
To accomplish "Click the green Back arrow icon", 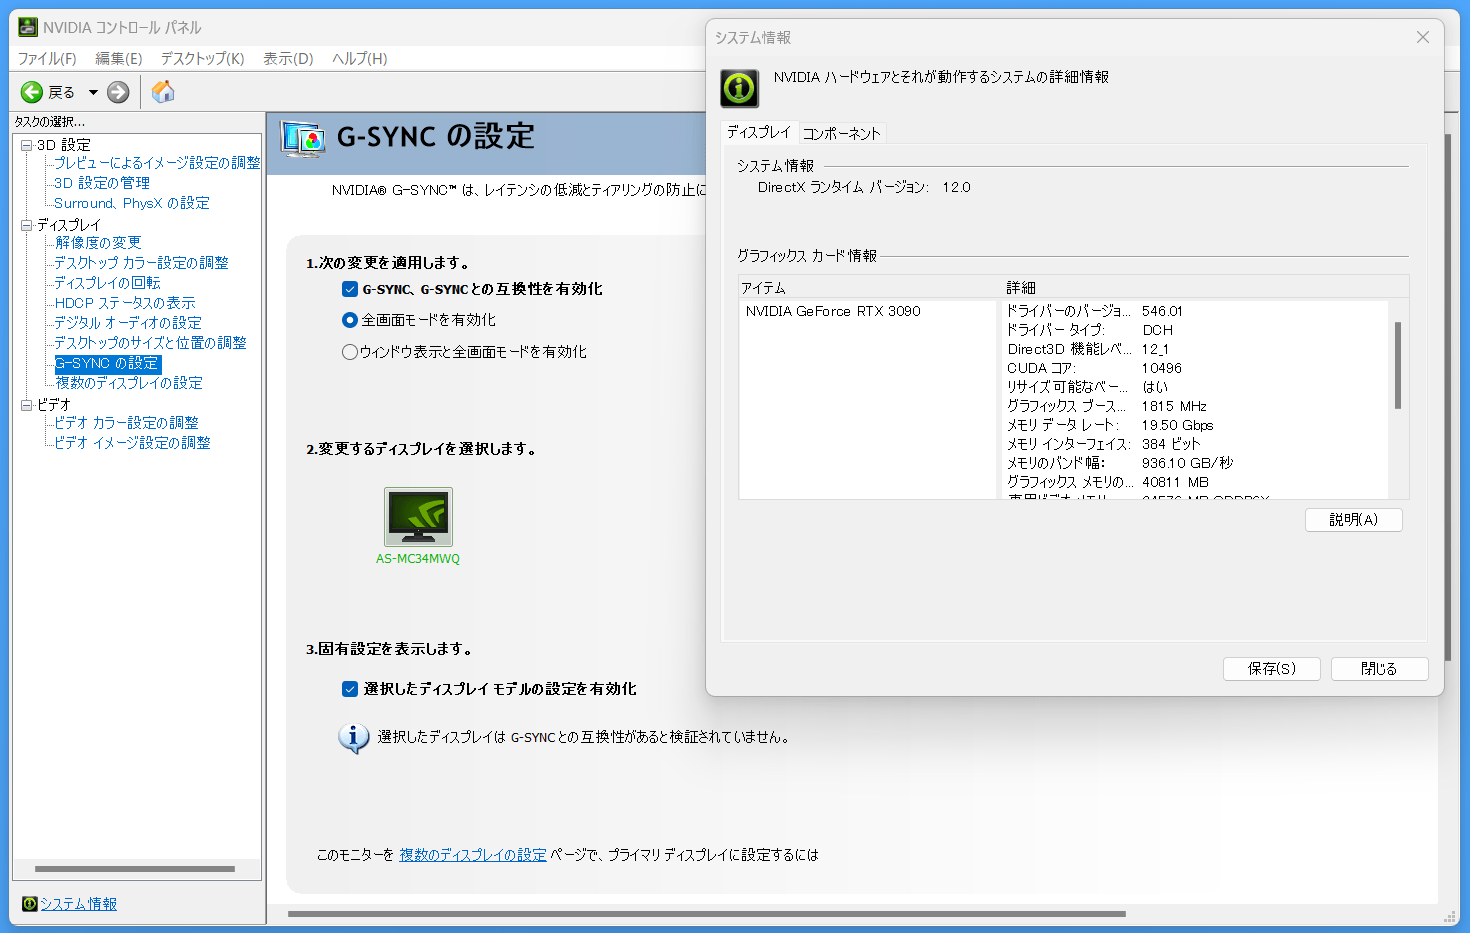I will (32, 92).
